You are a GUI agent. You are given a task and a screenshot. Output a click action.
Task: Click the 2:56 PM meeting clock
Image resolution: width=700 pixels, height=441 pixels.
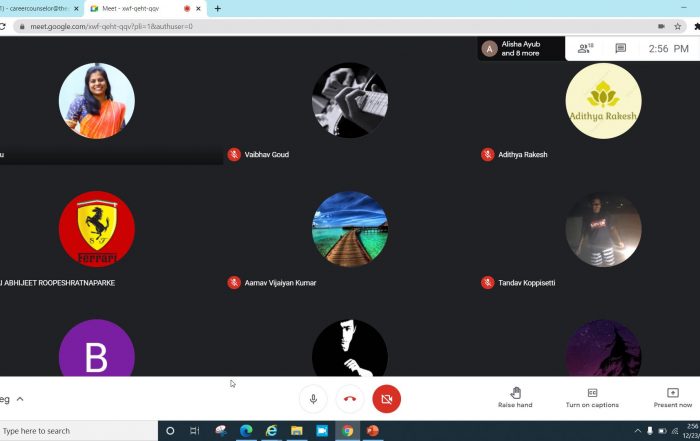pyautogui.click(x=668, y=48)
